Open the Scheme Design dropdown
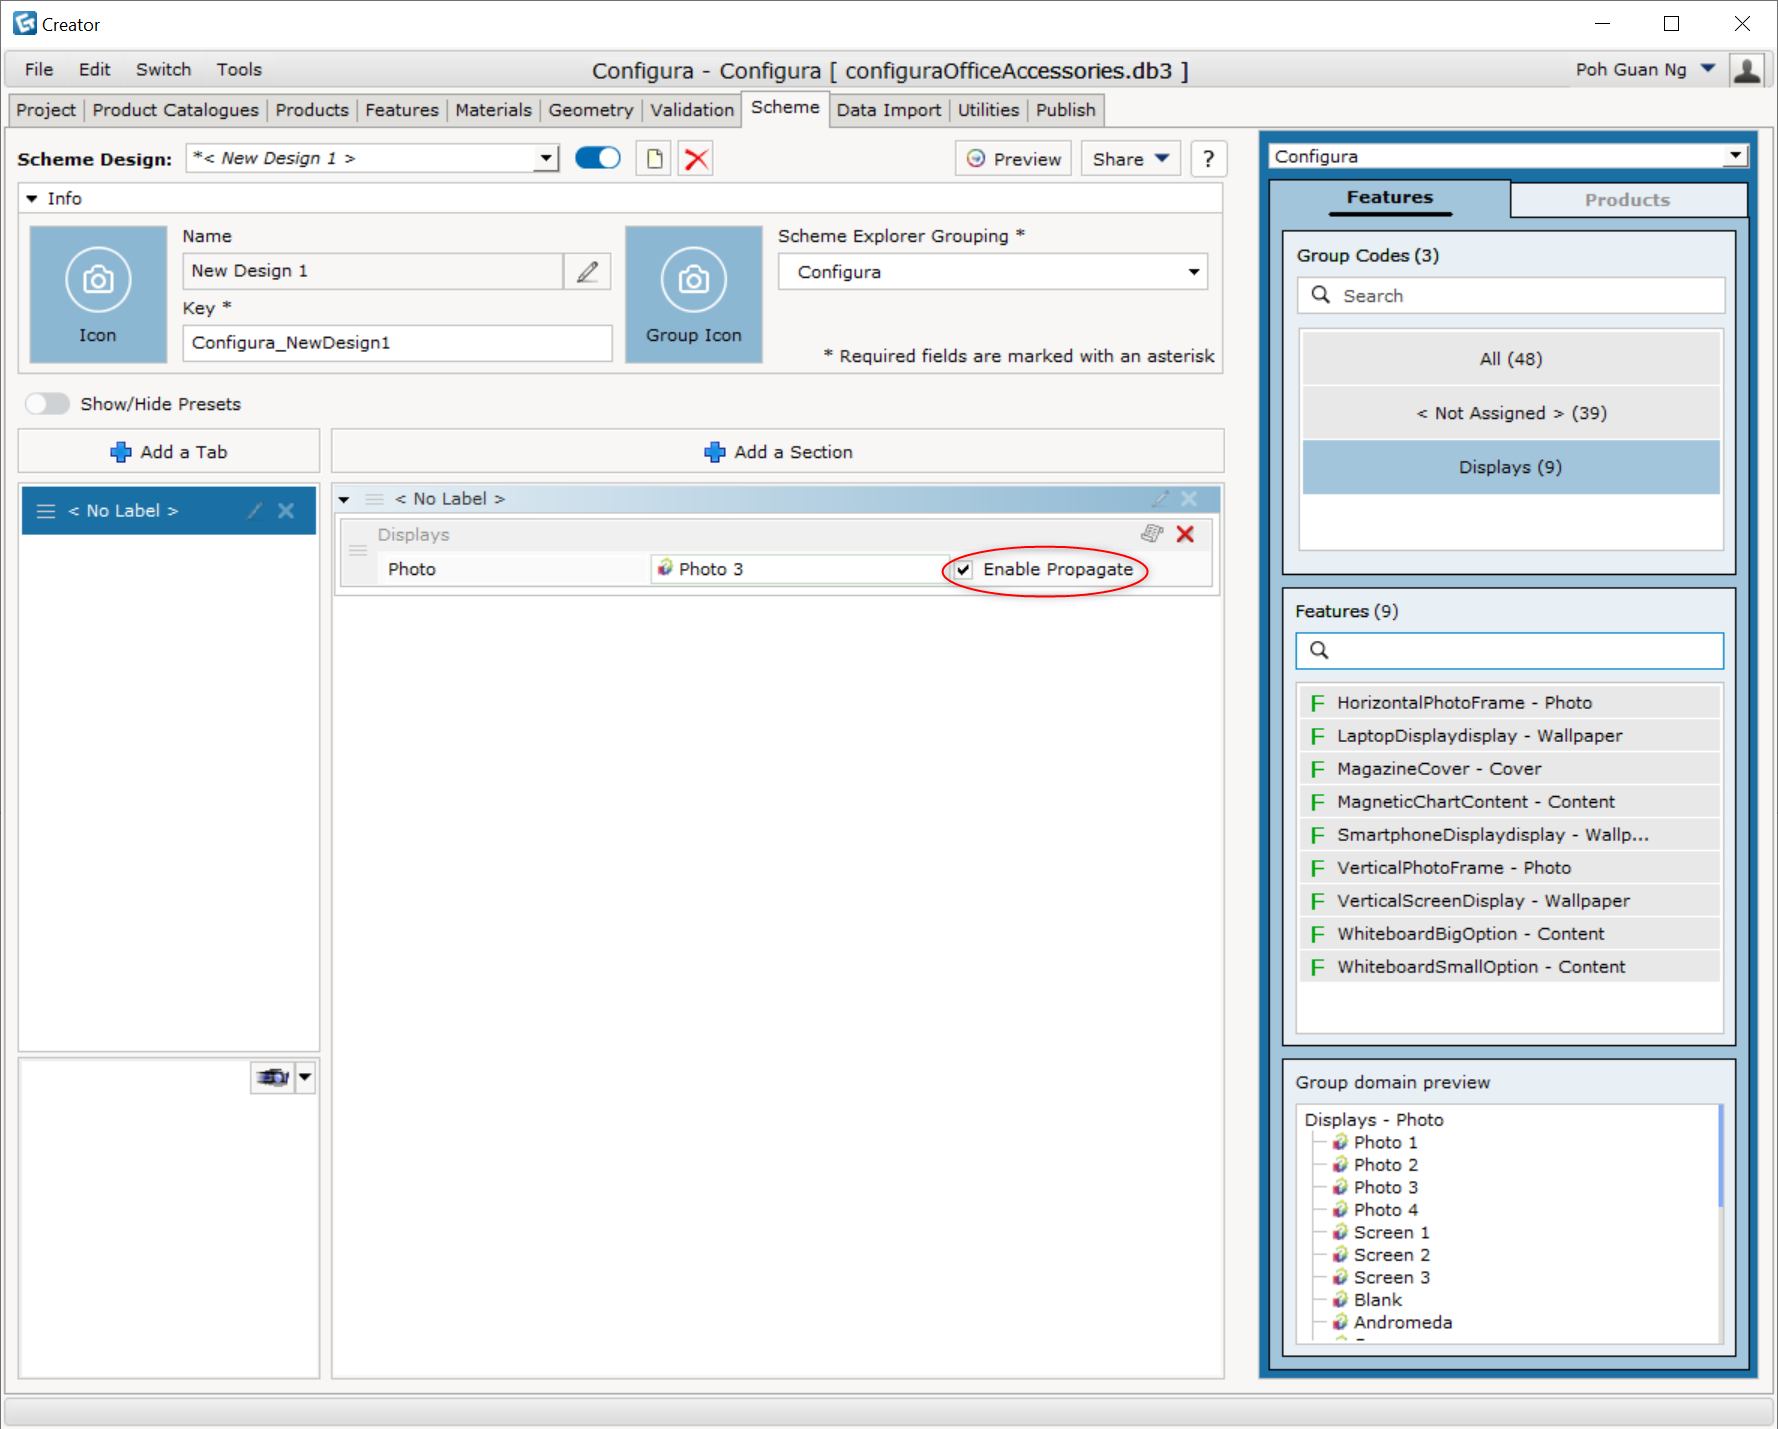1778x1429 pixels. (546, 158)
